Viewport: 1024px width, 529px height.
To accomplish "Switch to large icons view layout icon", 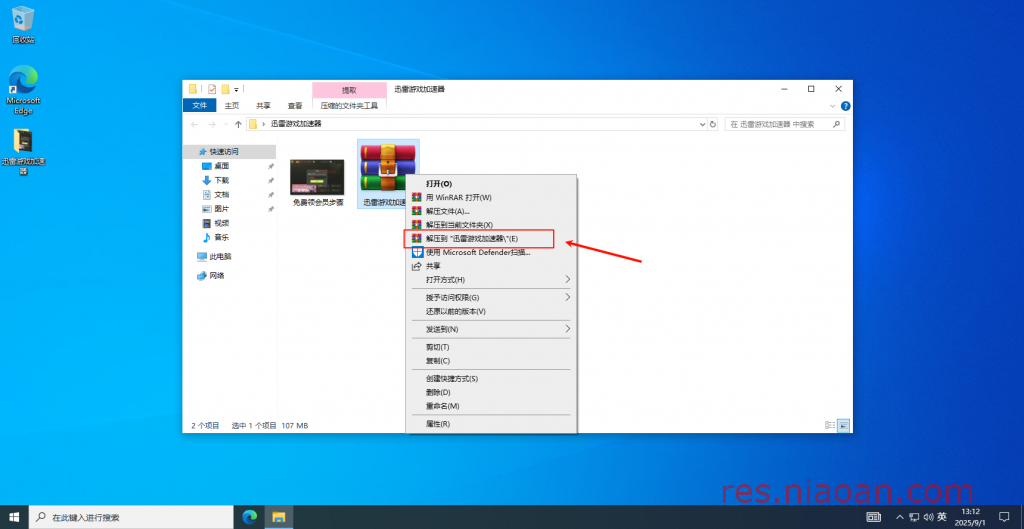I will tap(843, 425).
